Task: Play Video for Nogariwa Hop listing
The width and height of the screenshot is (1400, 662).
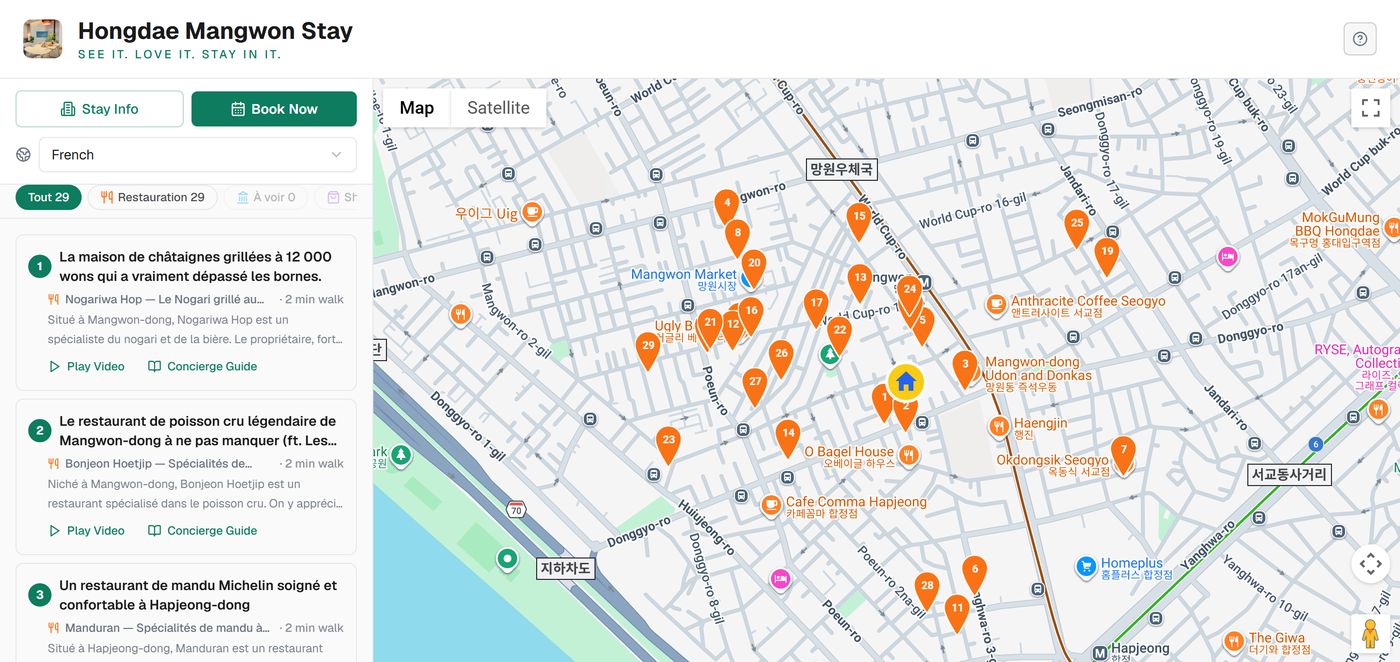Action: [87, 366]
